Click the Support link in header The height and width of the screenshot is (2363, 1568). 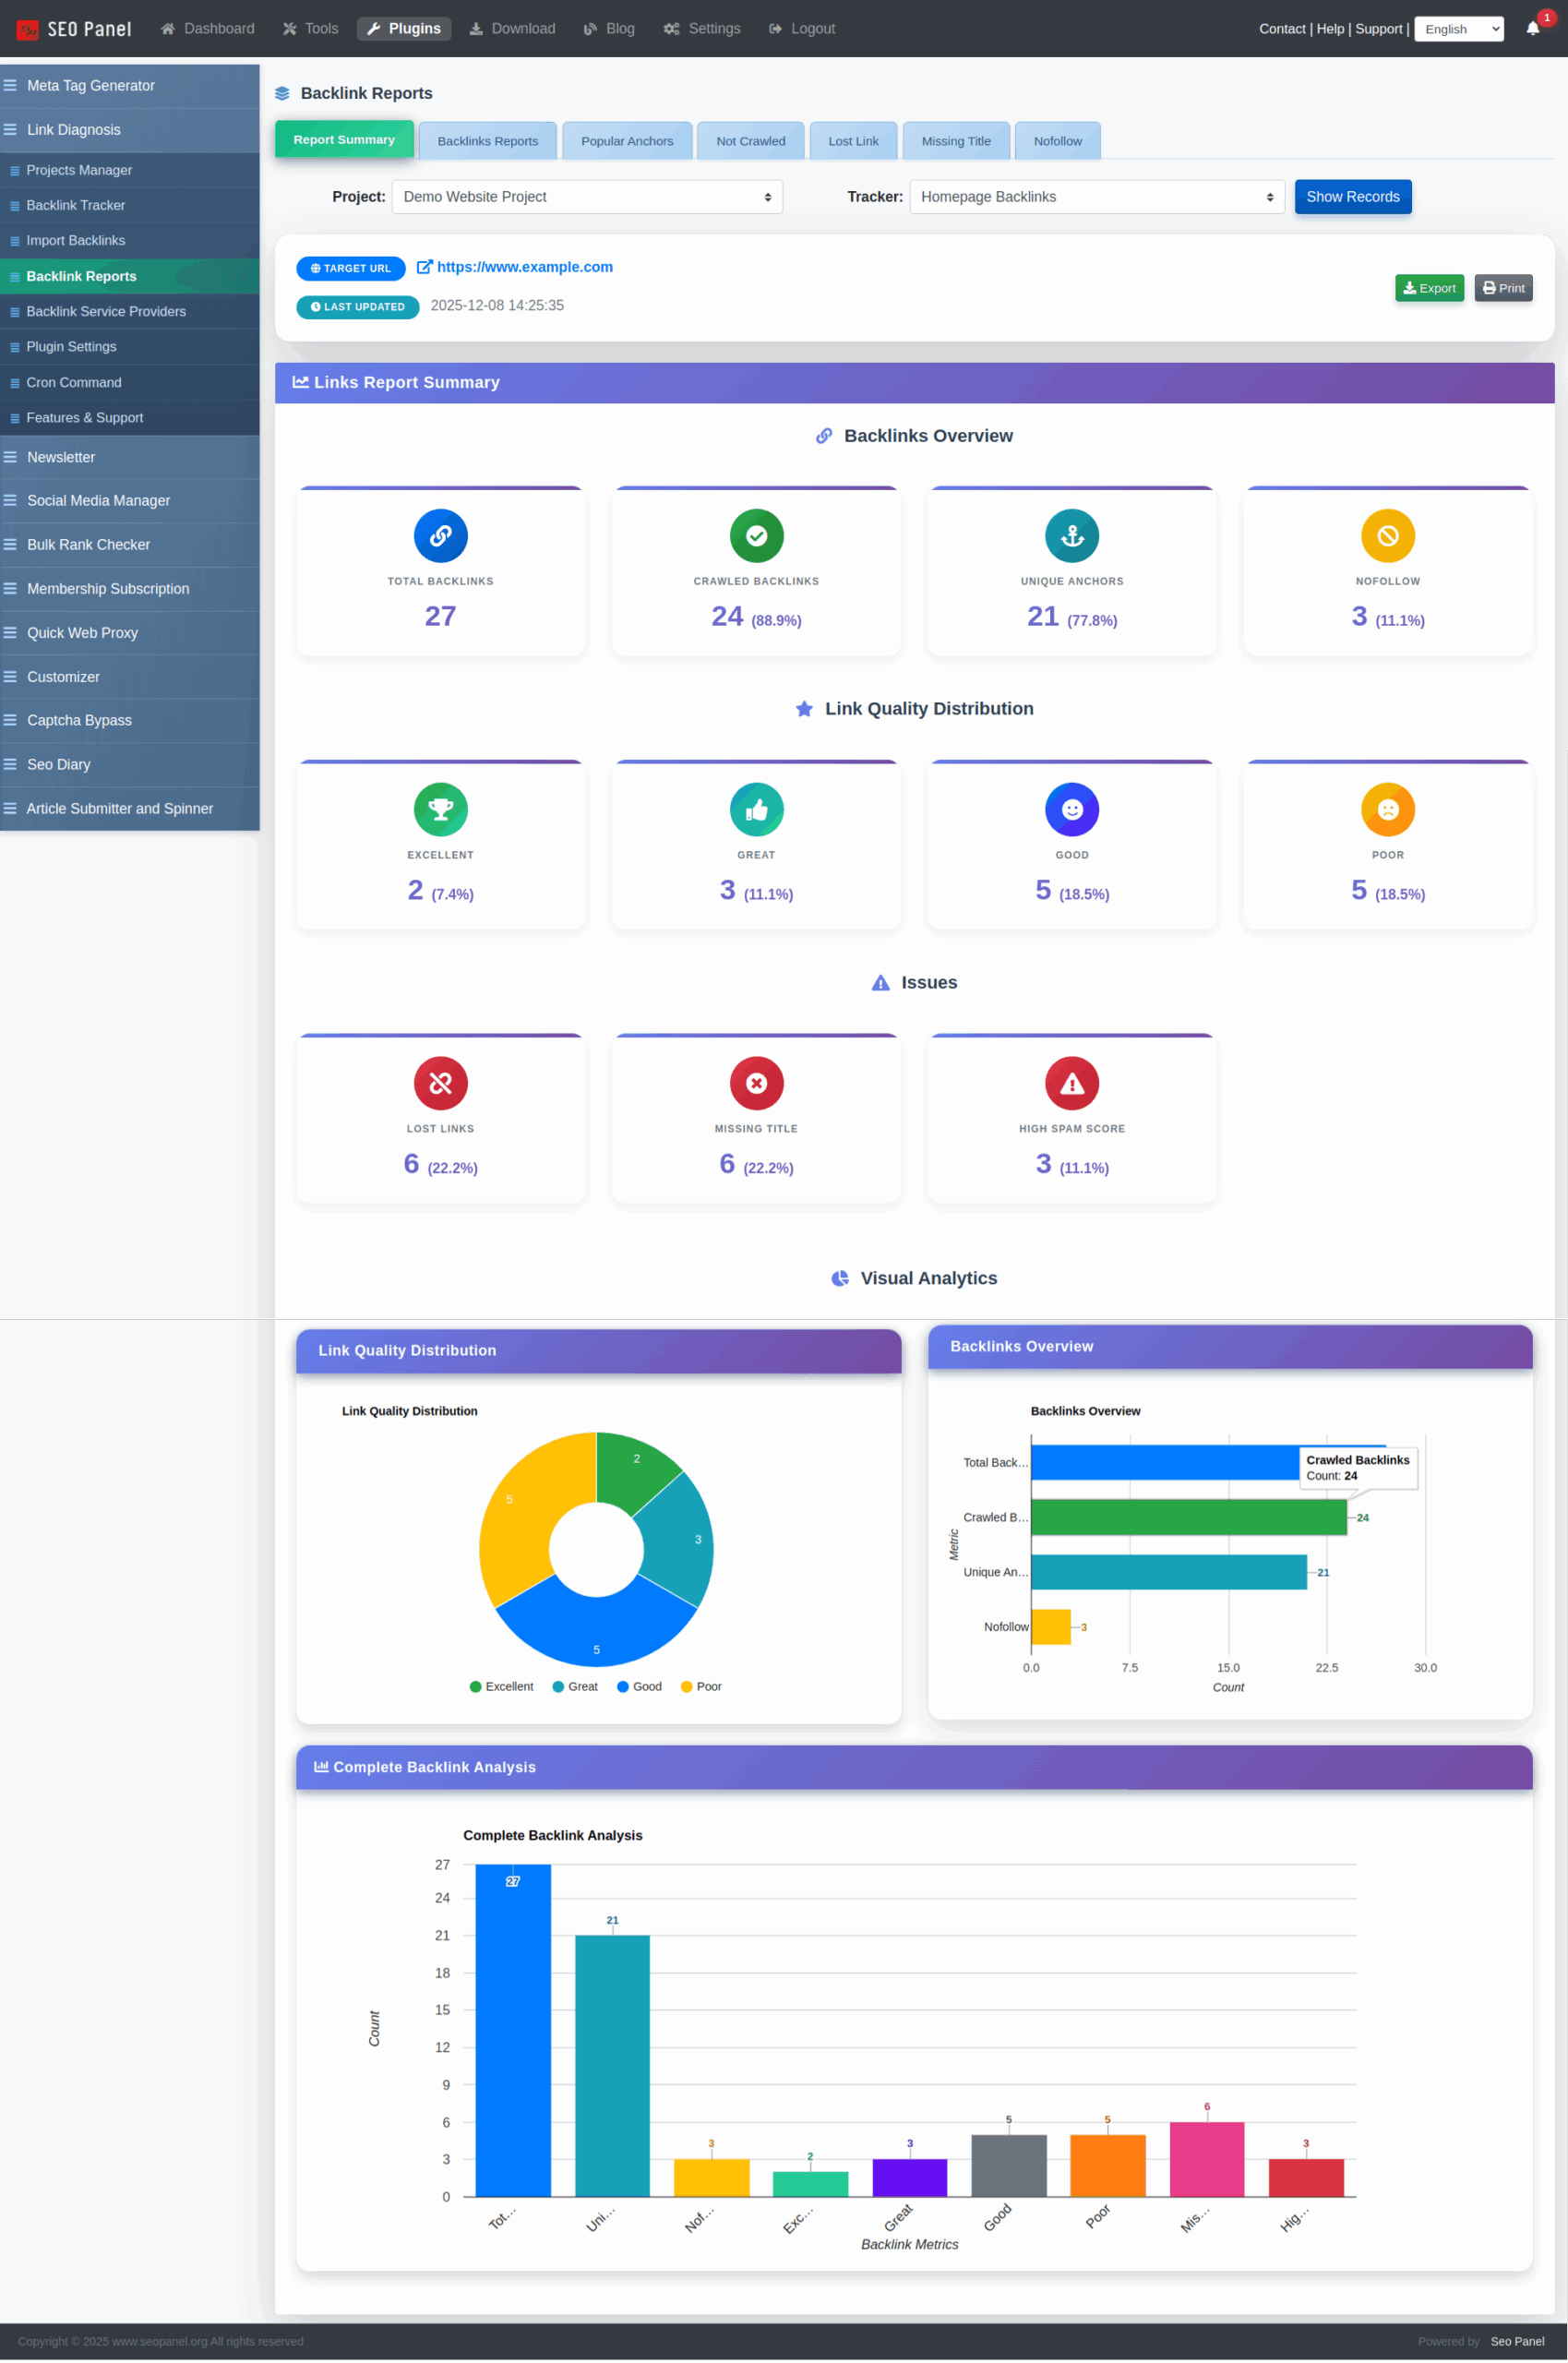(x=1378, y=29)
